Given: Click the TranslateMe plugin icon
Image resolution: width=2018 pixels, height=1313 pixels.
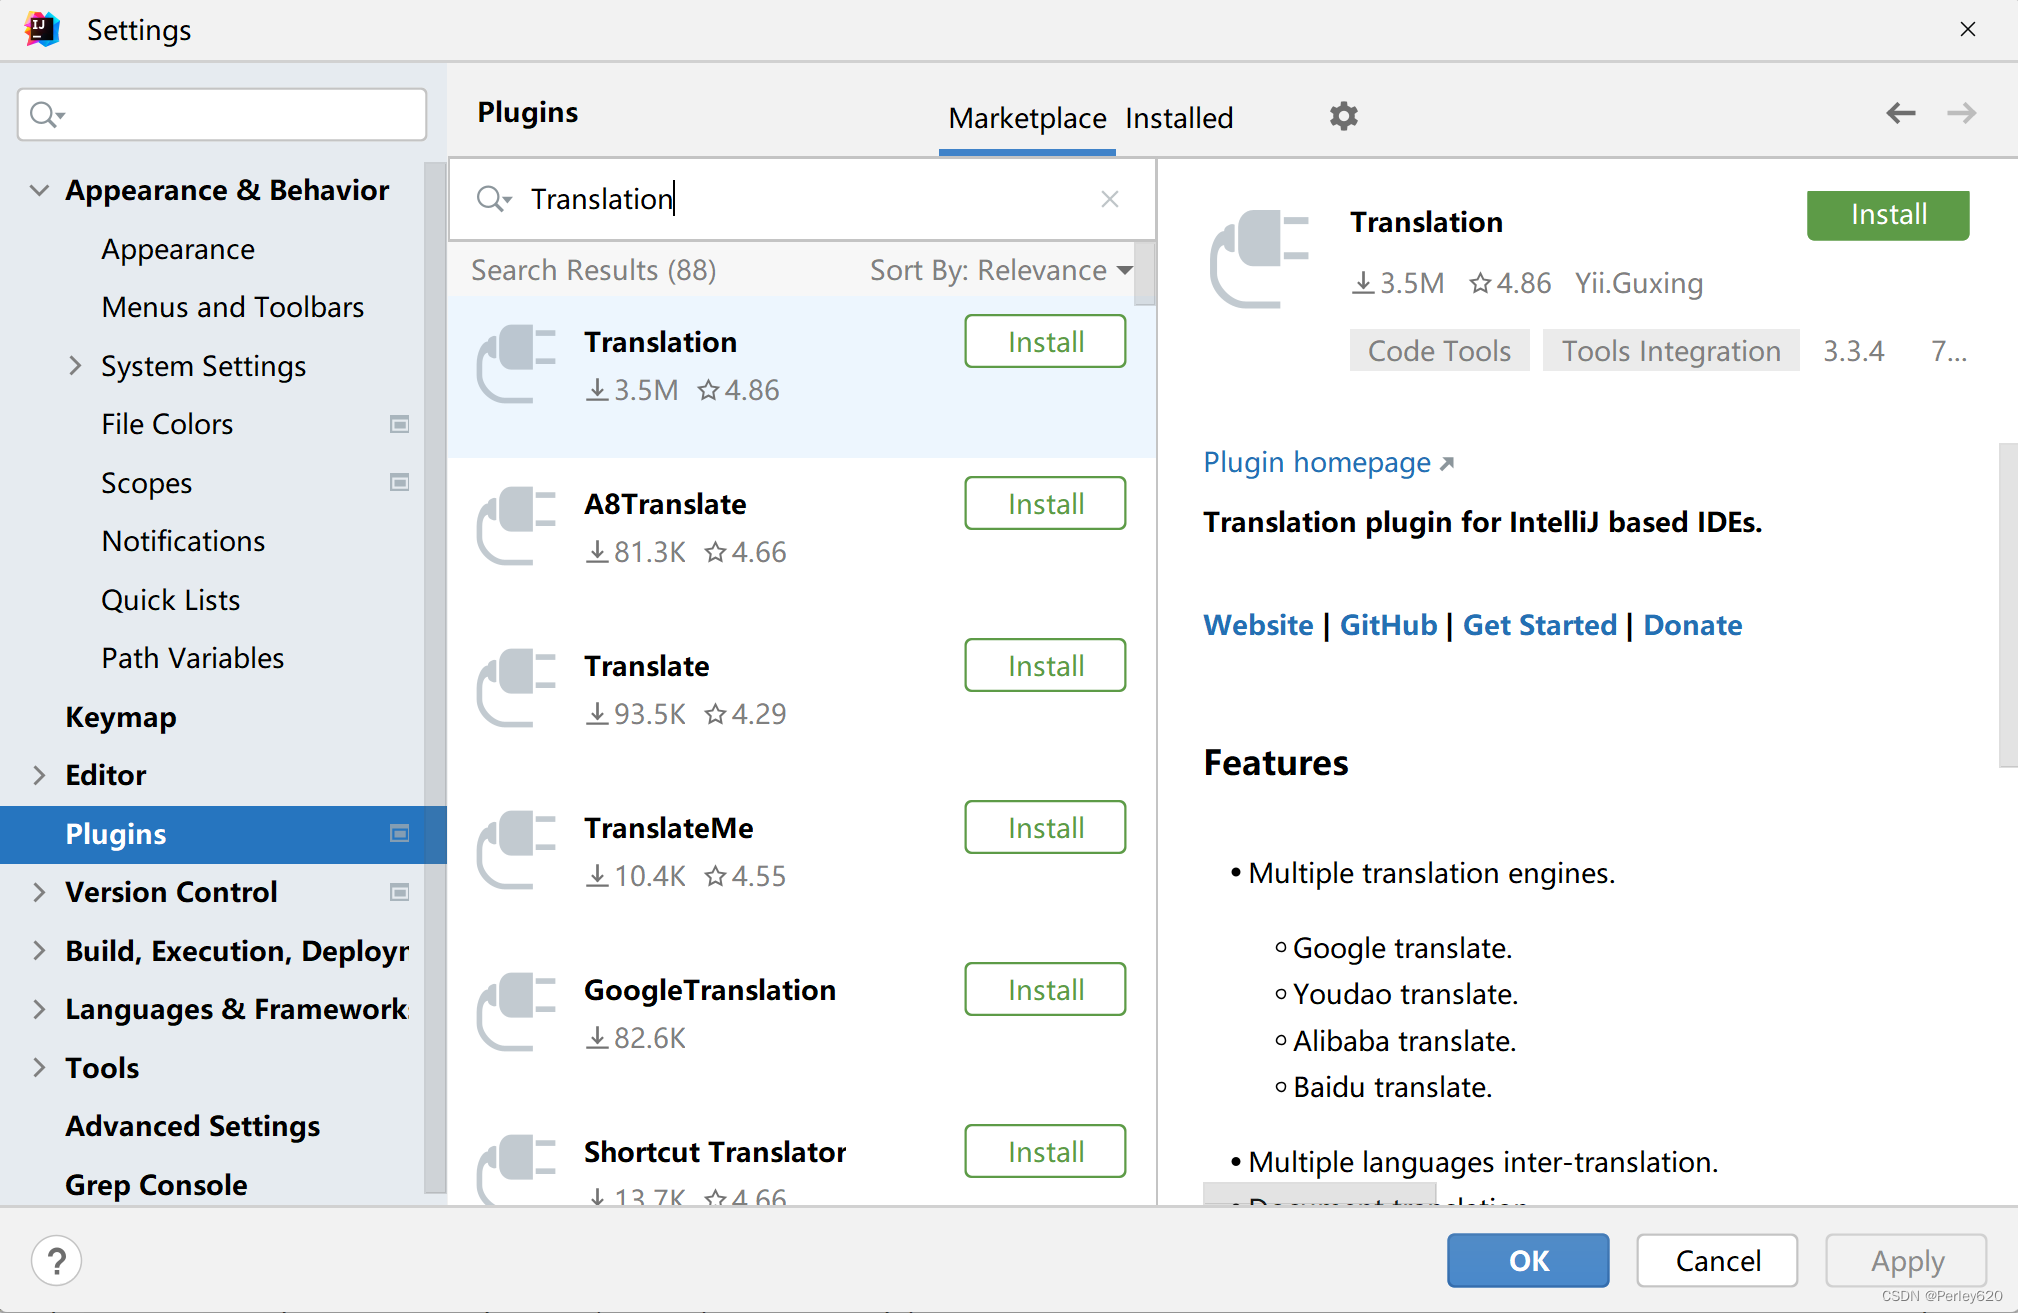Looking at the screenshot, I should (x=516, y=850).
